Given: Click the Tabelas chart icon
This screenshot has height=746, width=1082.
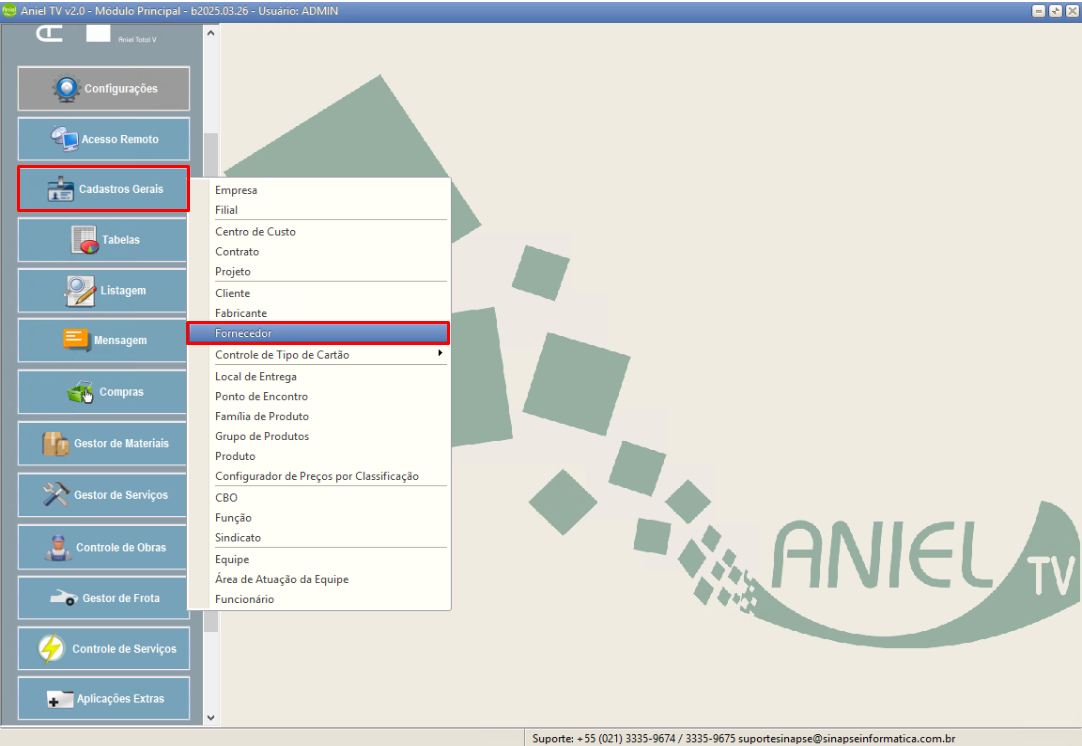Looking at the screenshot, I should [x=85, y=240].
